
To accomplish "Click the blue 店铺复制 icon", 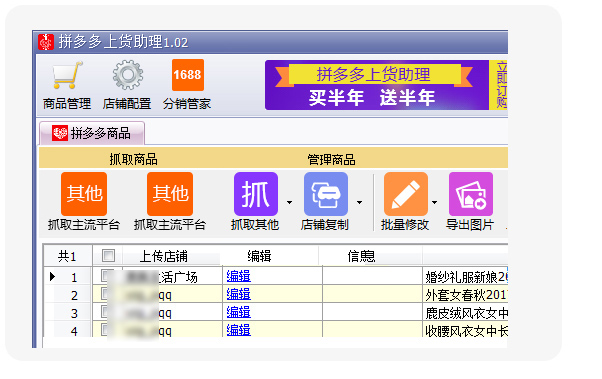I will (x=326, y=194).
